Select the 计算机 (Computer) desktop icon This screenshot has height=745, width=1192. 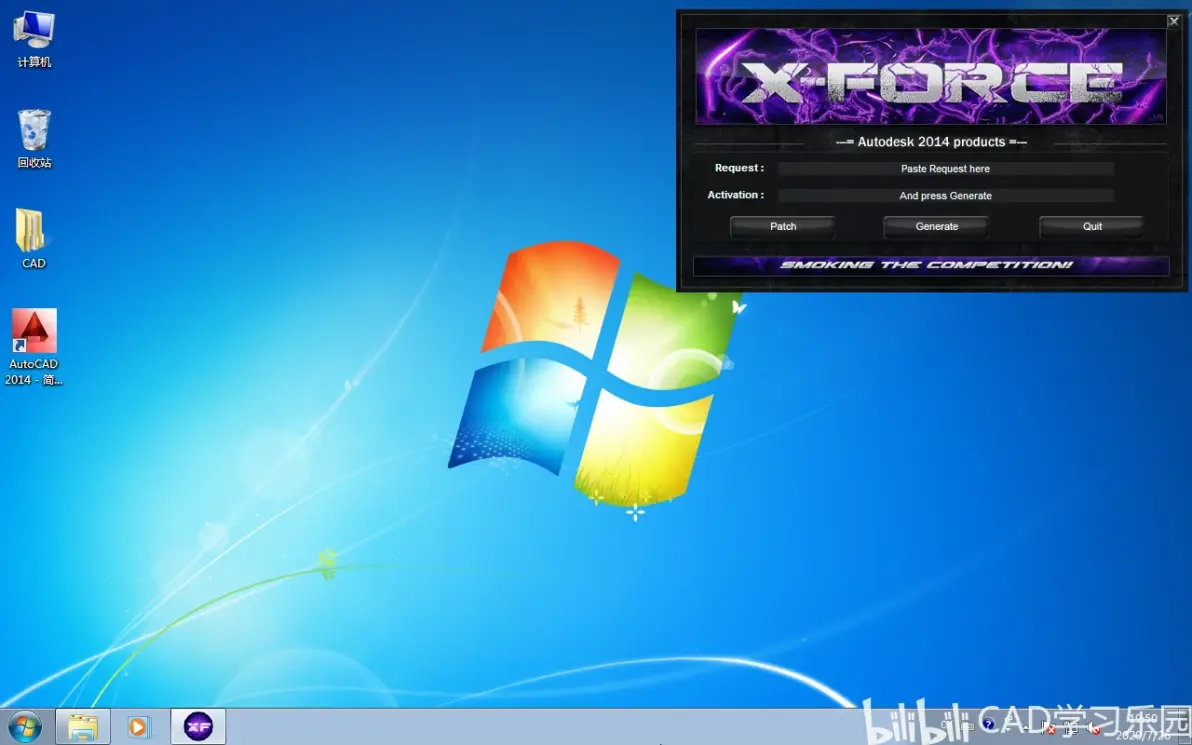pos(34,40)
